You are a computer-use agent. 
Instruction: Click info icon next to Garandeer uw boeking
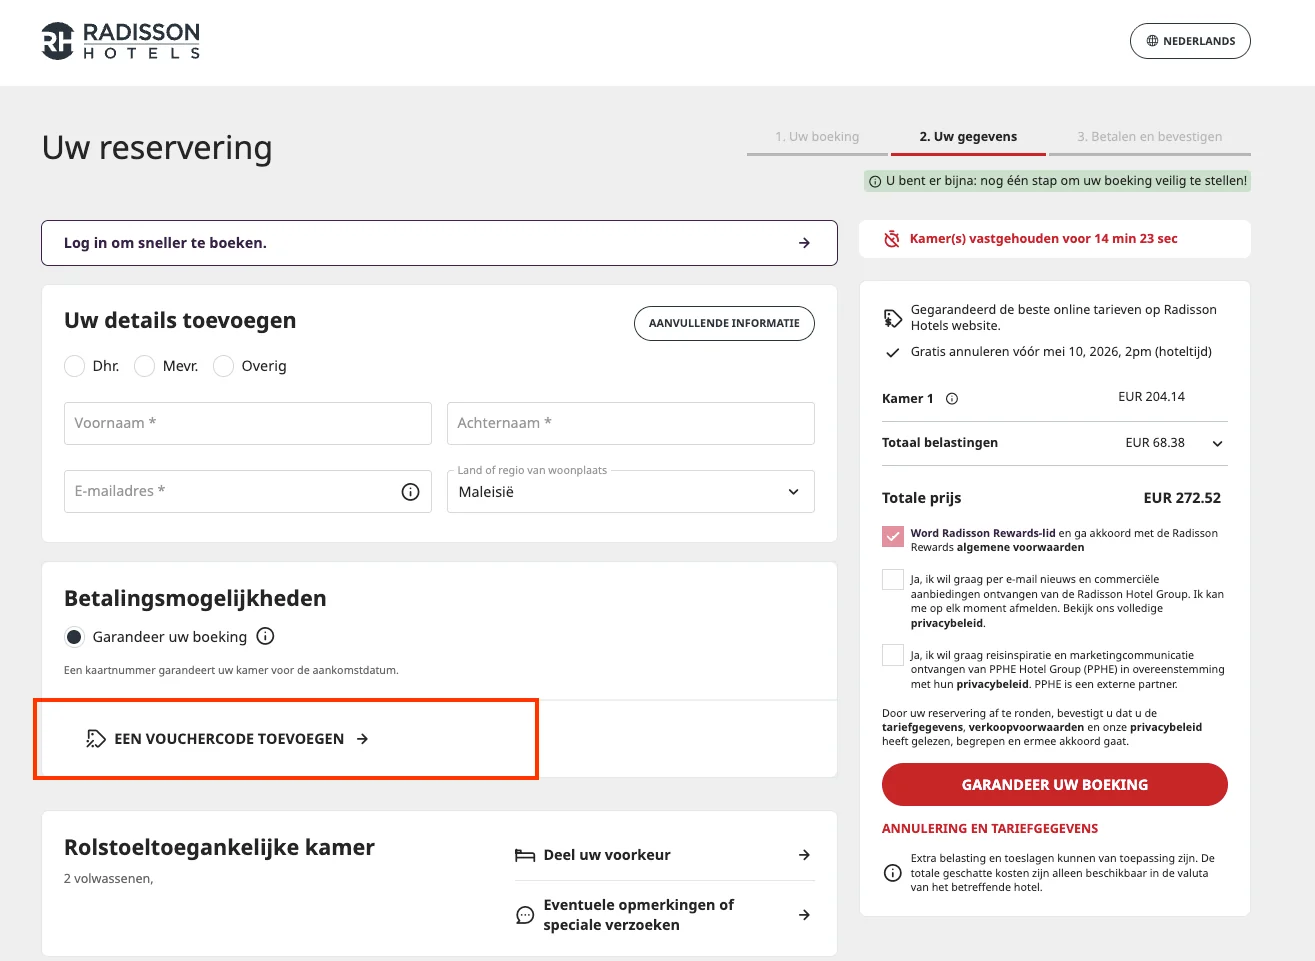(265, 636)
